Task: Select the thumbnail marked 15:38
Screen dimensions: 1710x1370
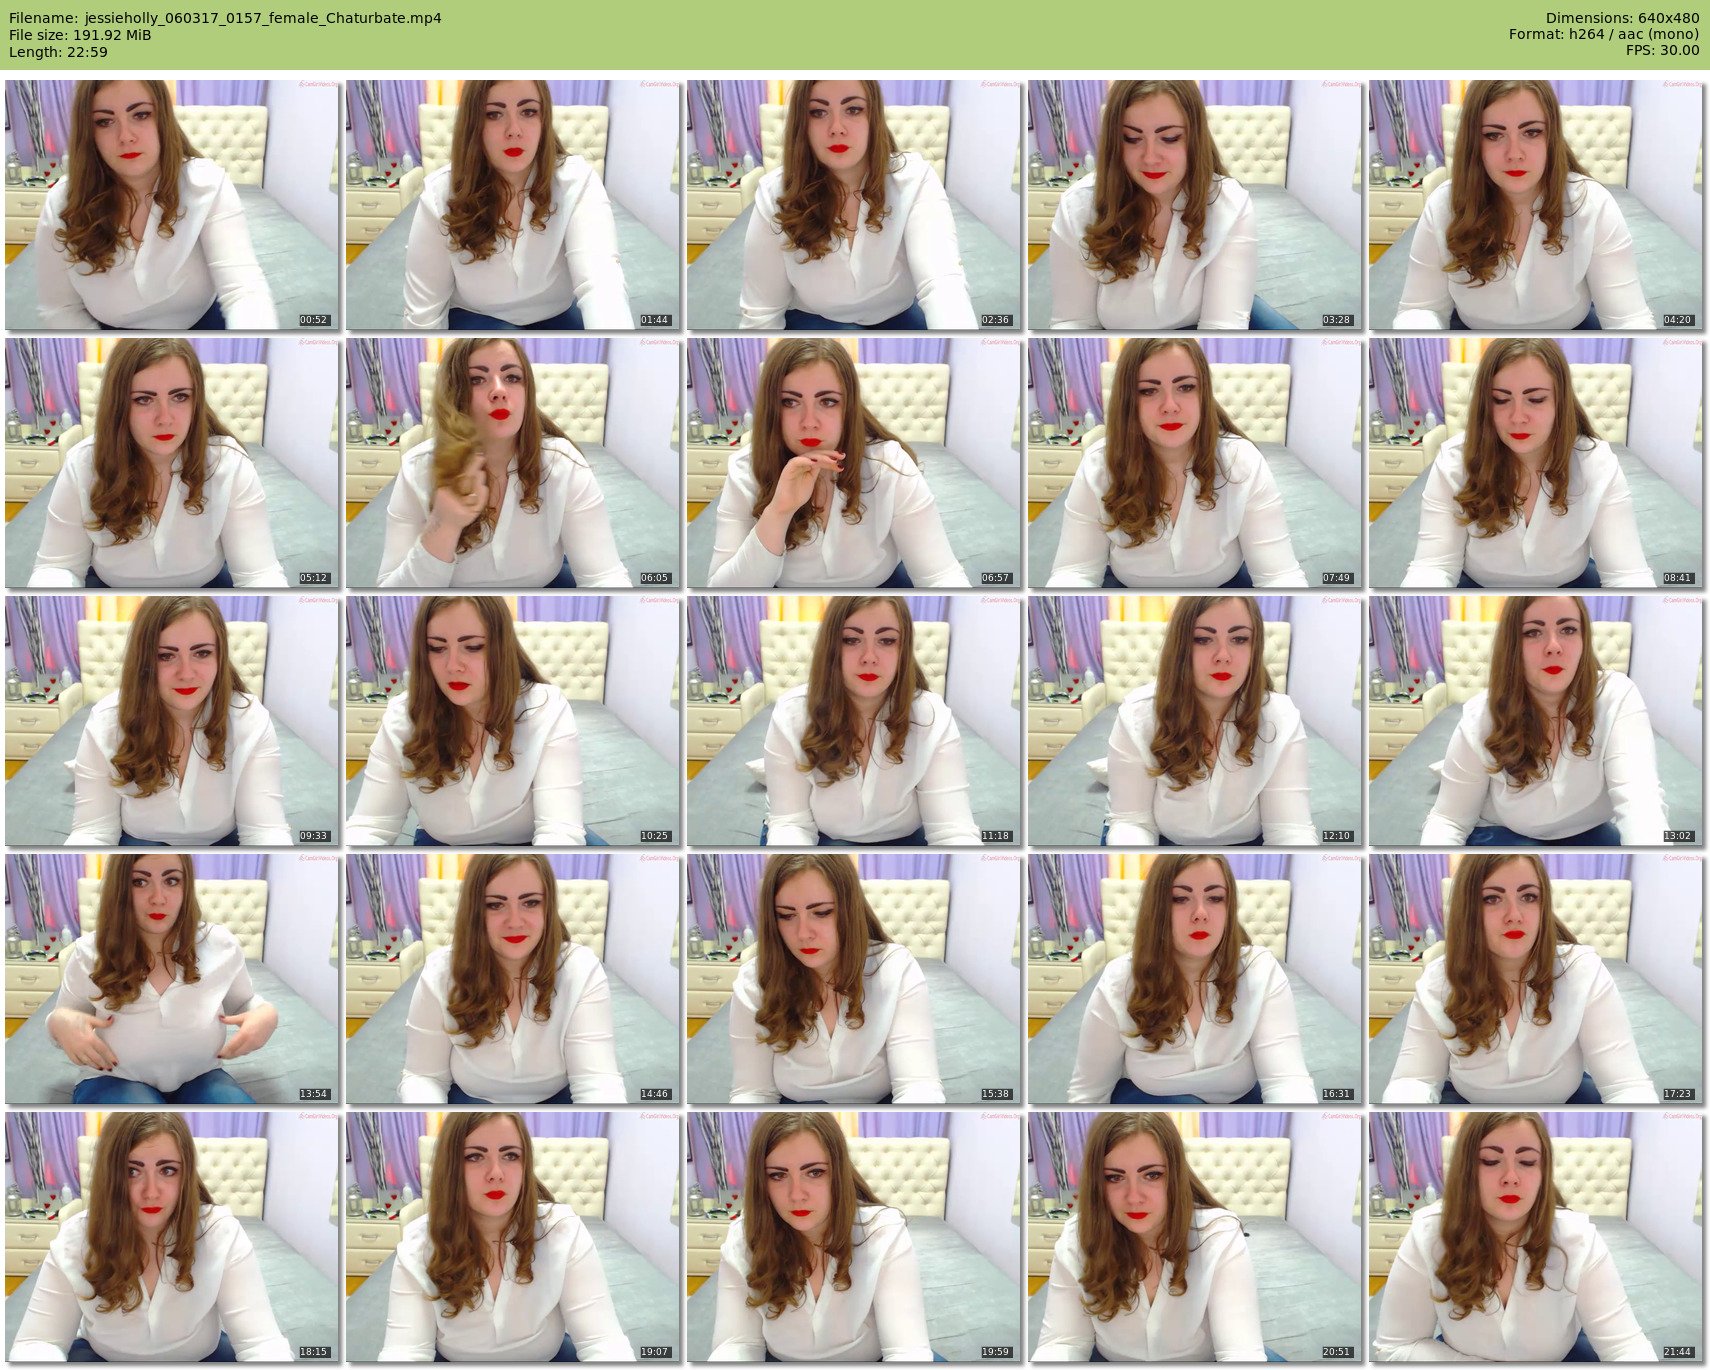Action: click(x=854, y=979)
